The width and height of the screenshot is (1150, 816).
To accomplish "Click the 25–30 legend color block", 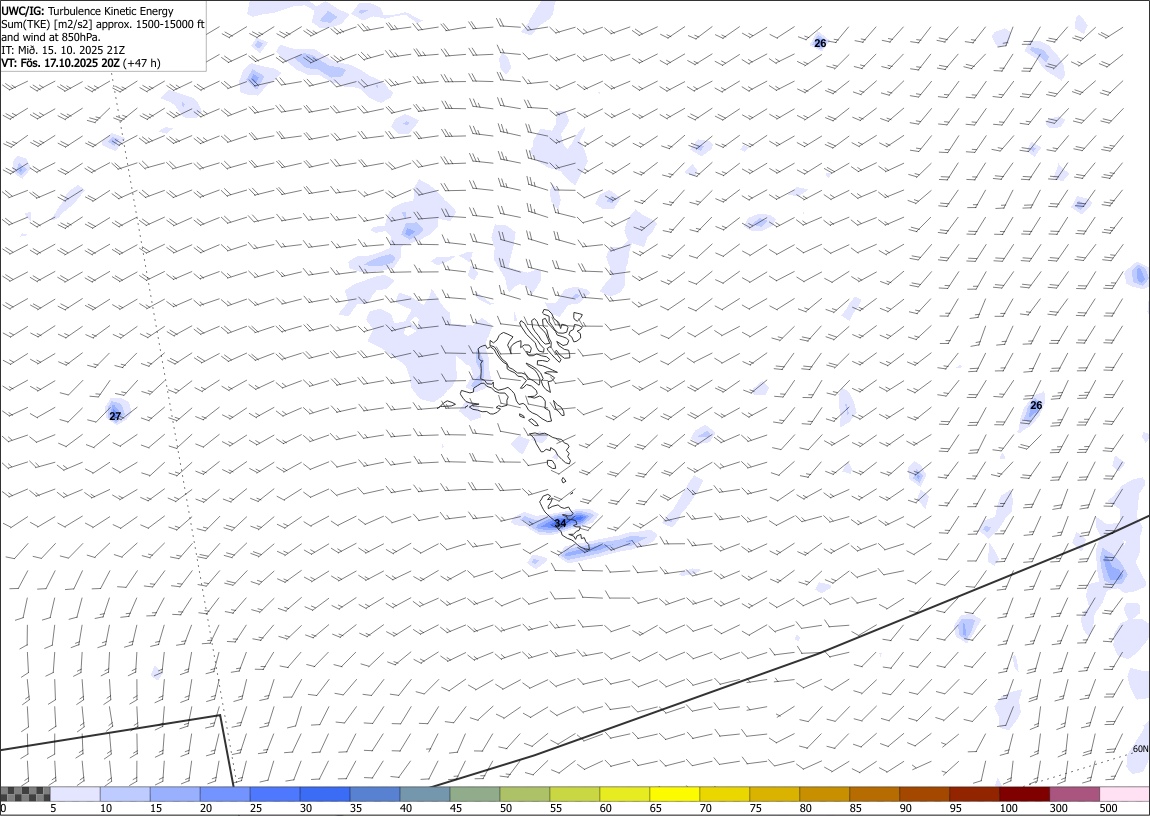I will (x=274, y=794).
